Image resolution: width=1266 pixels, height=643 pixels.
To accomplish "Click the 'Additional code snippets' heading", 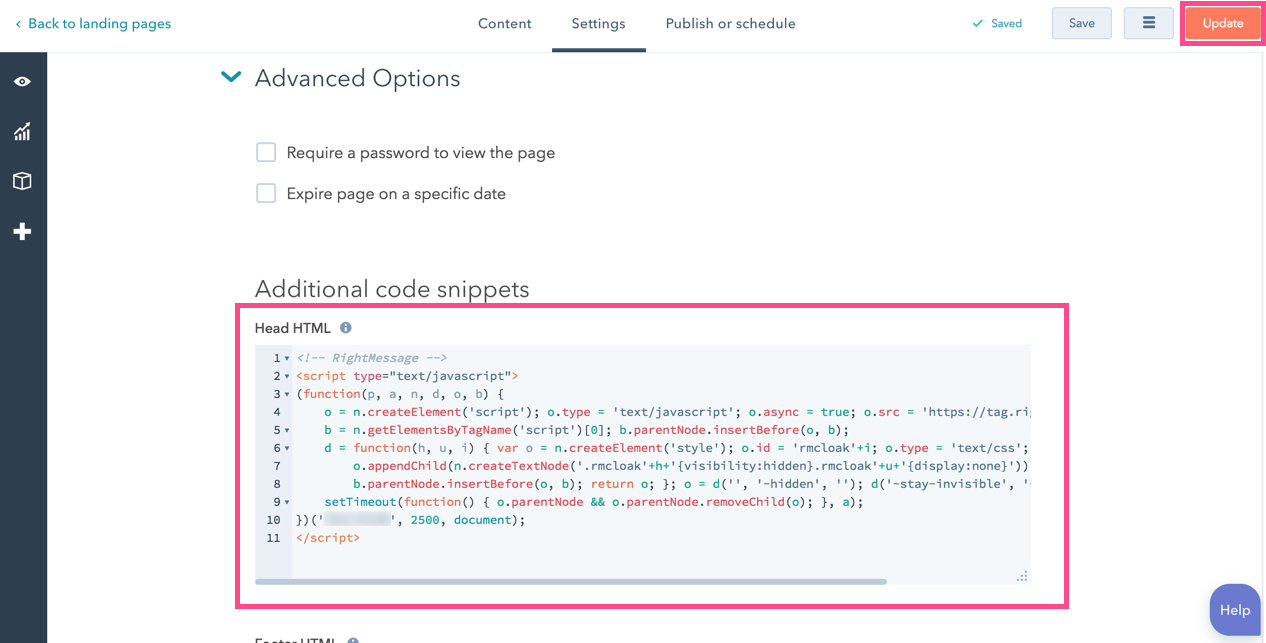I will click(x=392, y=289).
